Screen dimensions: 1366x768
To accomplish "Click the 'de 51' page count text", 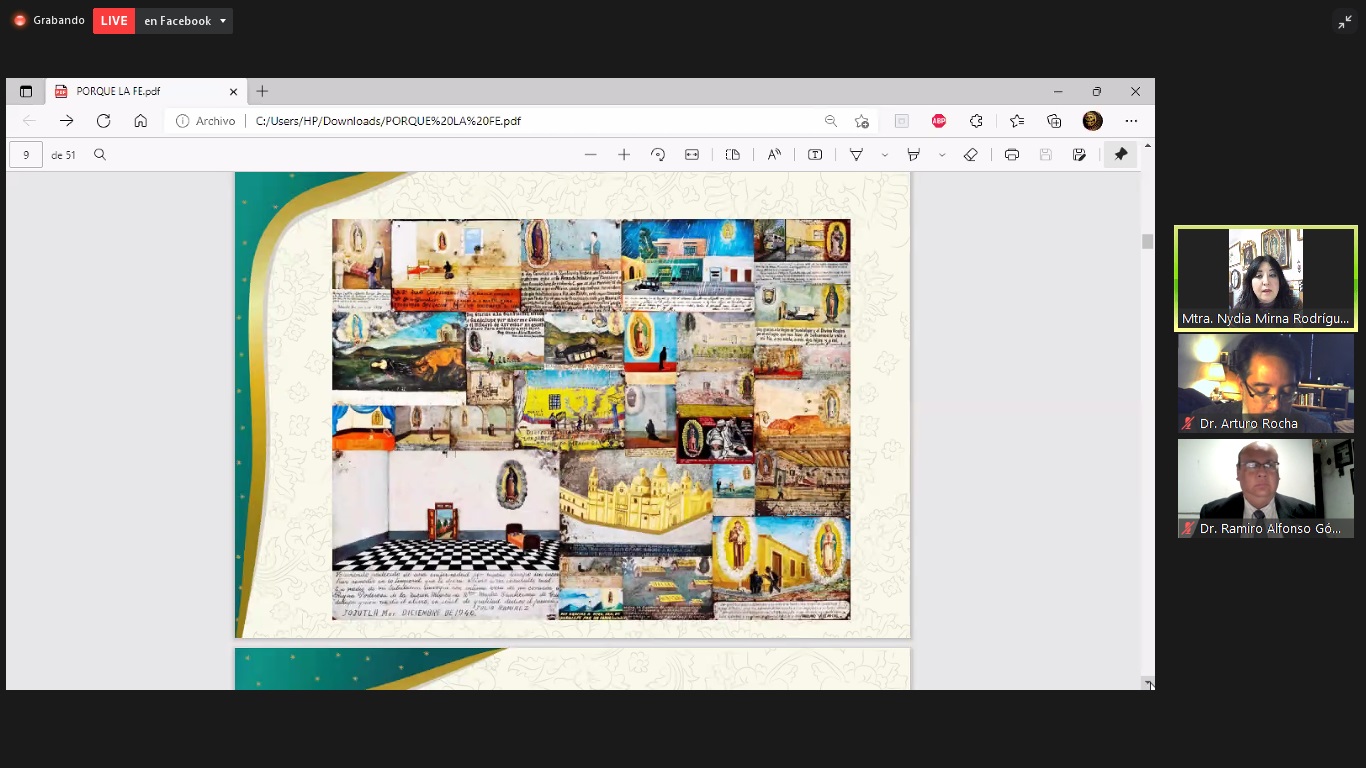I will click(64, 155).
